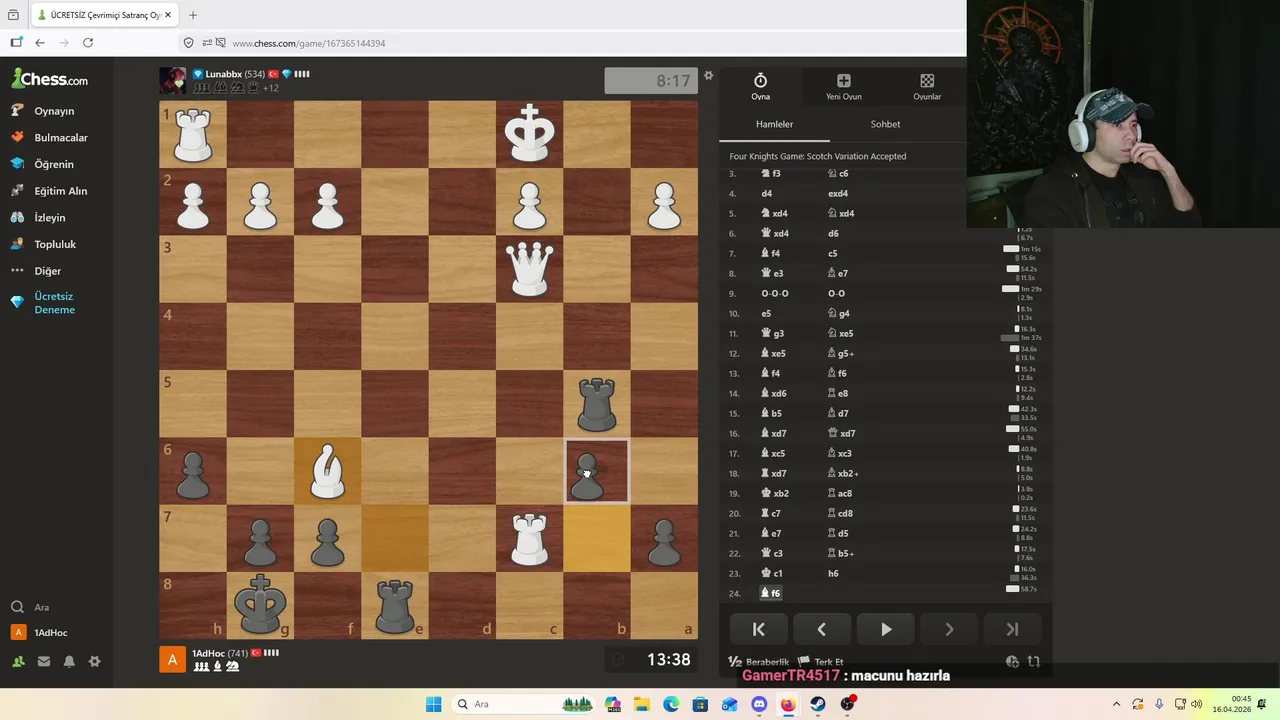This screenshot has width=1280, height=720.
Task: Open a new browser tab
Action: [193, 15]
